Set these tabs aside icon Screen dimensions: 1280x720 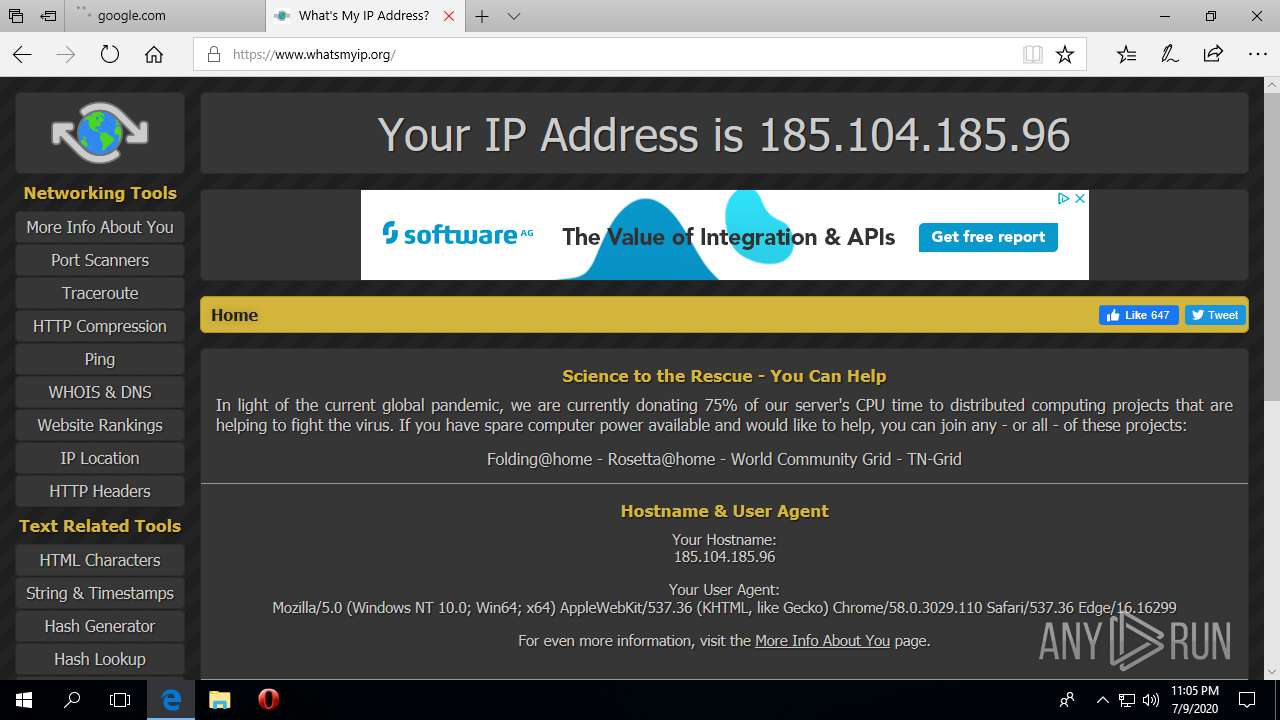pyautogui.click(x=48, y=16)
